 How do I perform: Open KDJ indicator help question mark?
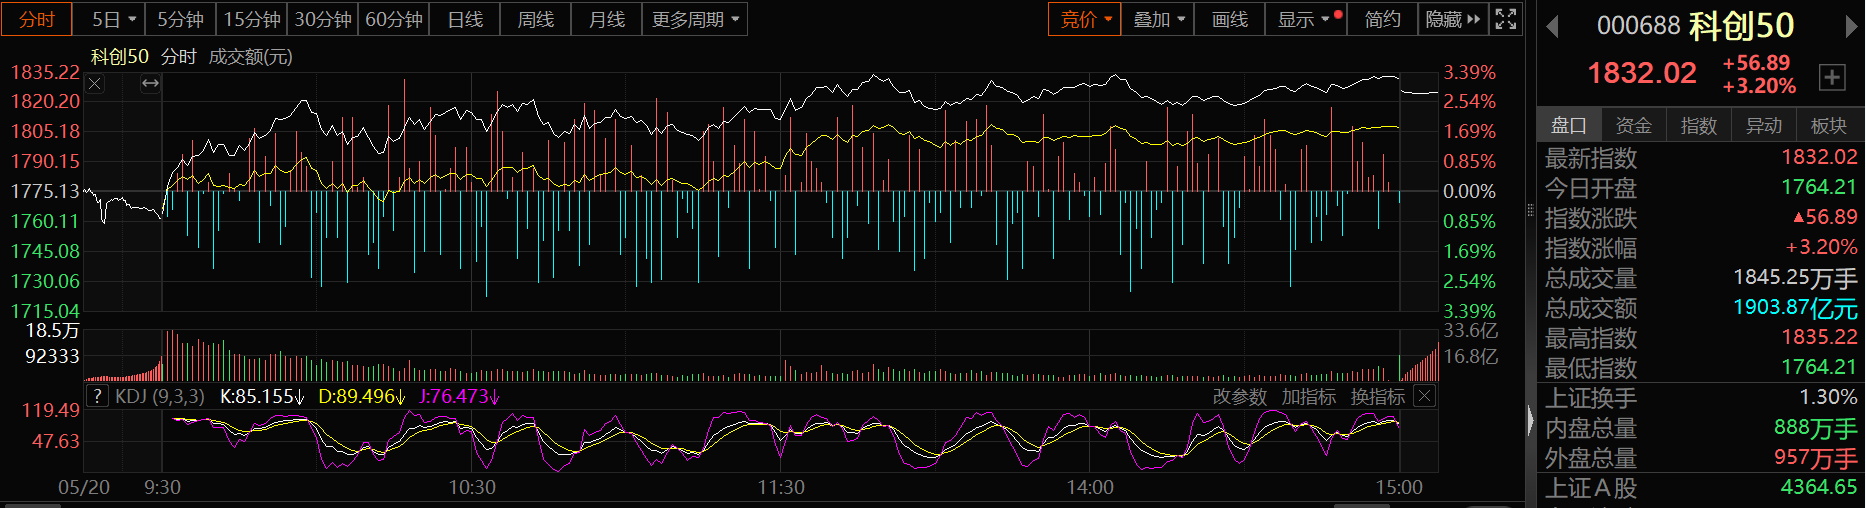[96, 396]
